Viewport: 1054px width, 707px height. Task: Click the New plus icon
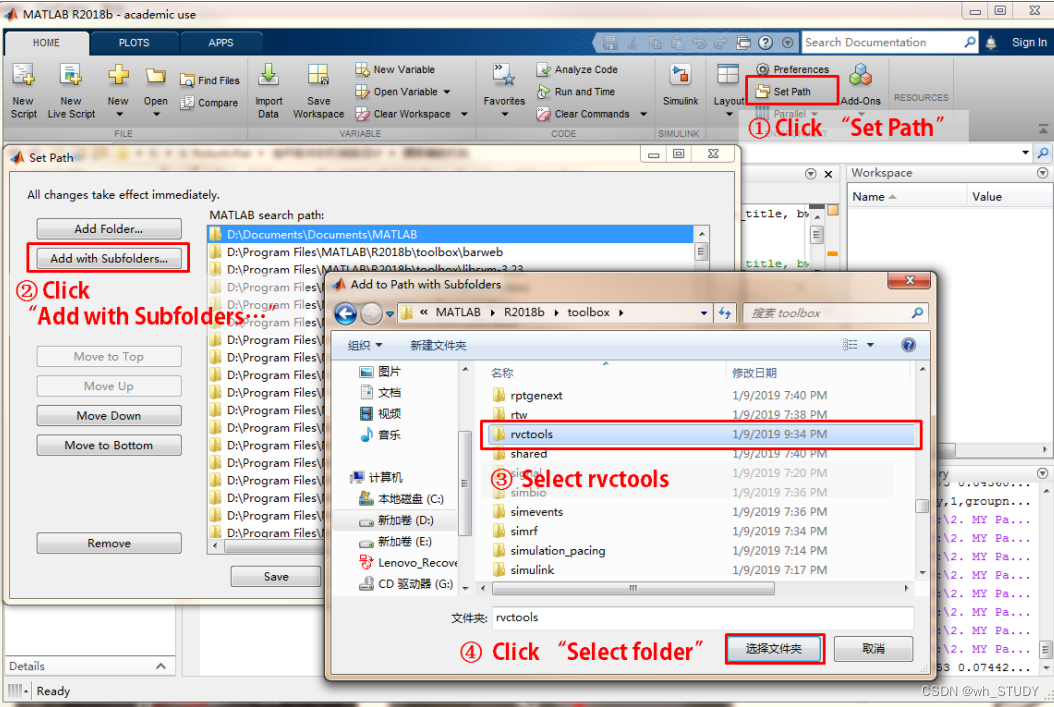click(x=118, y=74)
